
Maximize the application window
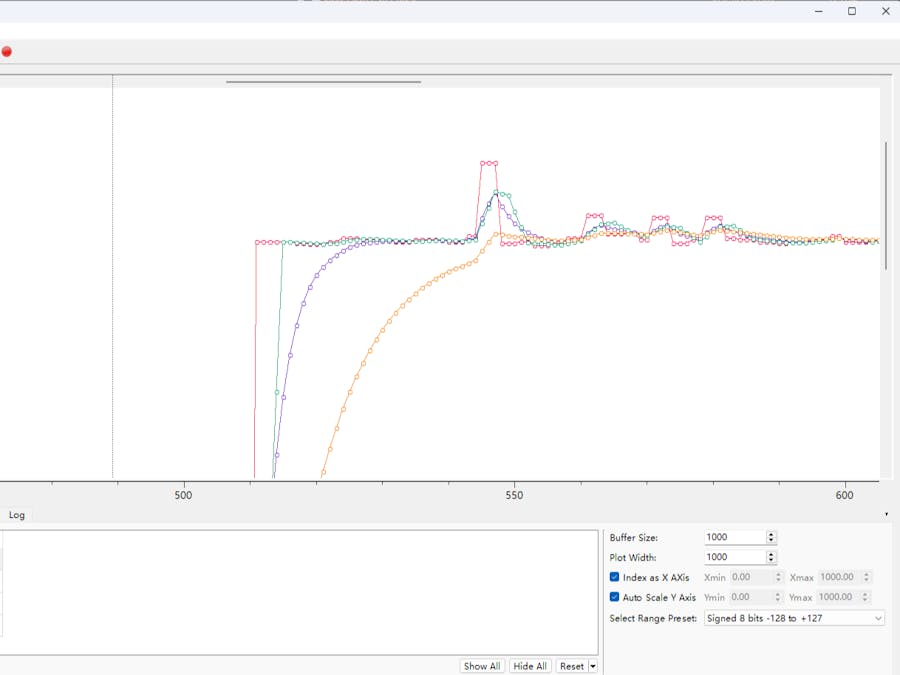852,11
